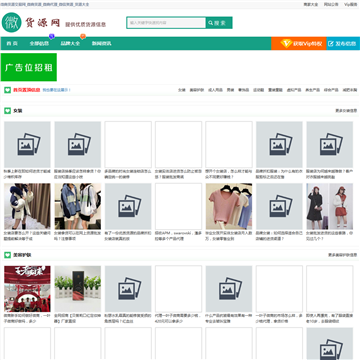Click the 搜索 search button

click(219, 23)
